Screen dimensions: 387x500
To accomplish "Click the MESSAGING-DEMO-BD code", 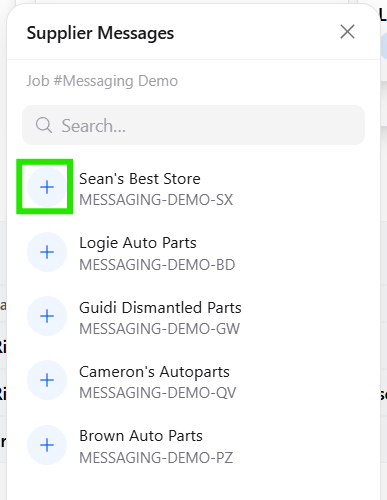I will 157,265.
